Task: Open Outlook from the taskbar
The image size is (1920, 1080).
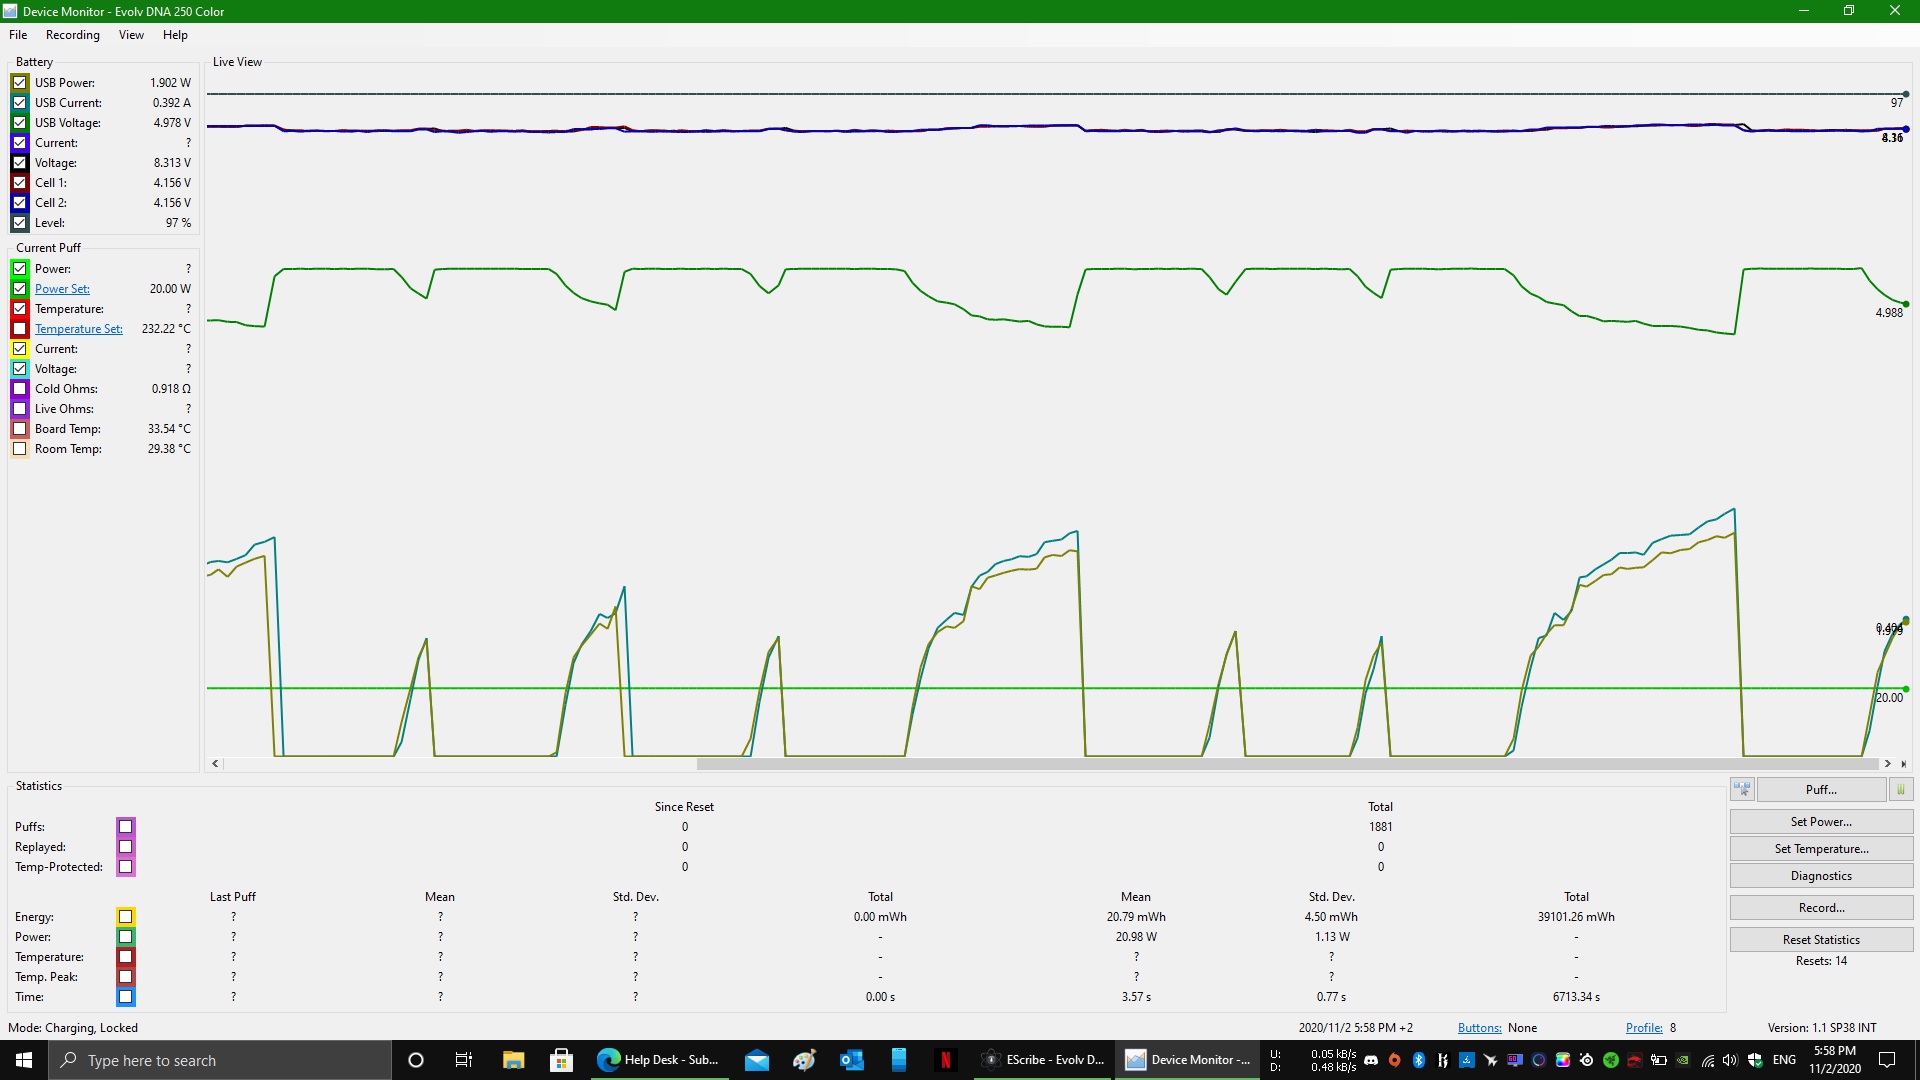Action: 851,1060
